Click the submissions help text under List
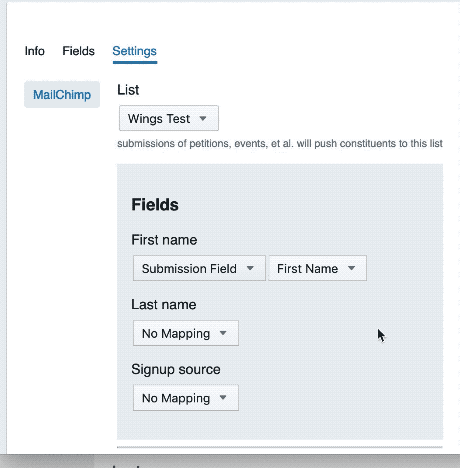 point(280,144)
